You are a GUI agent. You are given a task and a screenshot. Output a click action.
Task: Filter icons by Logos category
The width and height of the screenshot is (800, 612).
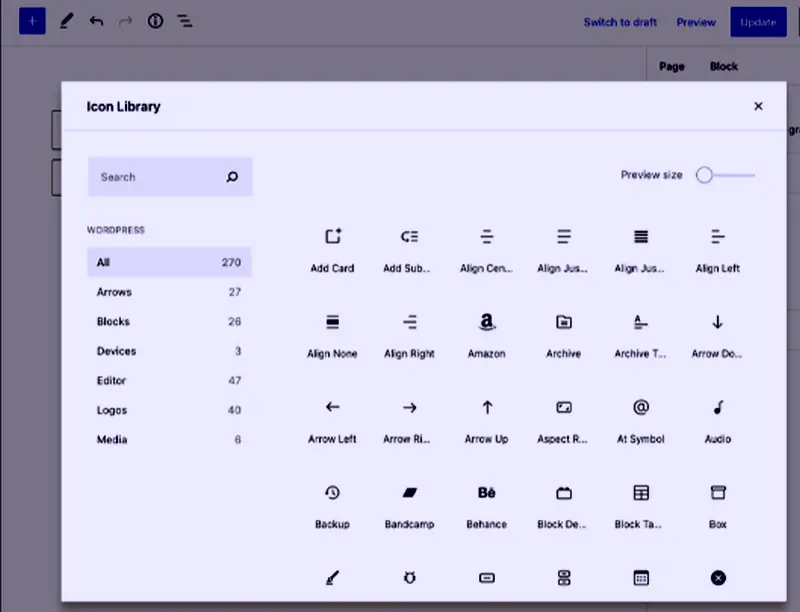coord(169,410)
